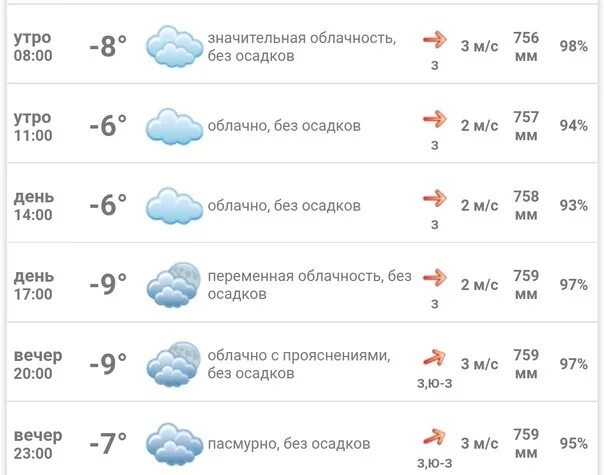
Task: Click the cloud icon for 08:00 forecast
Action: point(174,47)
